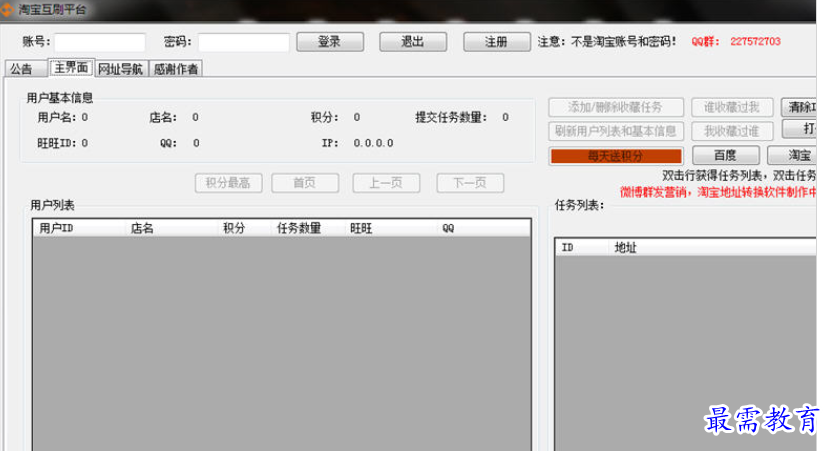Click the 地址 column header in task list
Screen dimensions: 828x451
coord(713,247)
